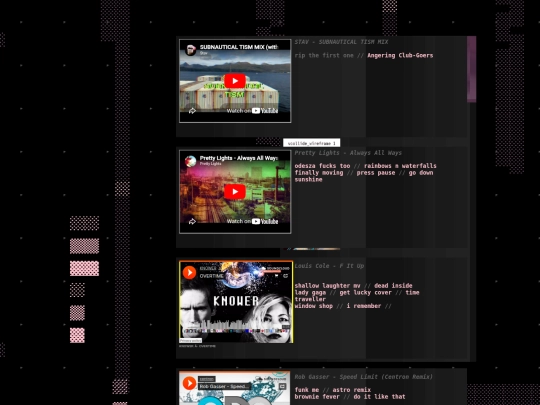Click the Stav channel name under first video title
Viewport: 540px width, 405px height.
(204, 53)
